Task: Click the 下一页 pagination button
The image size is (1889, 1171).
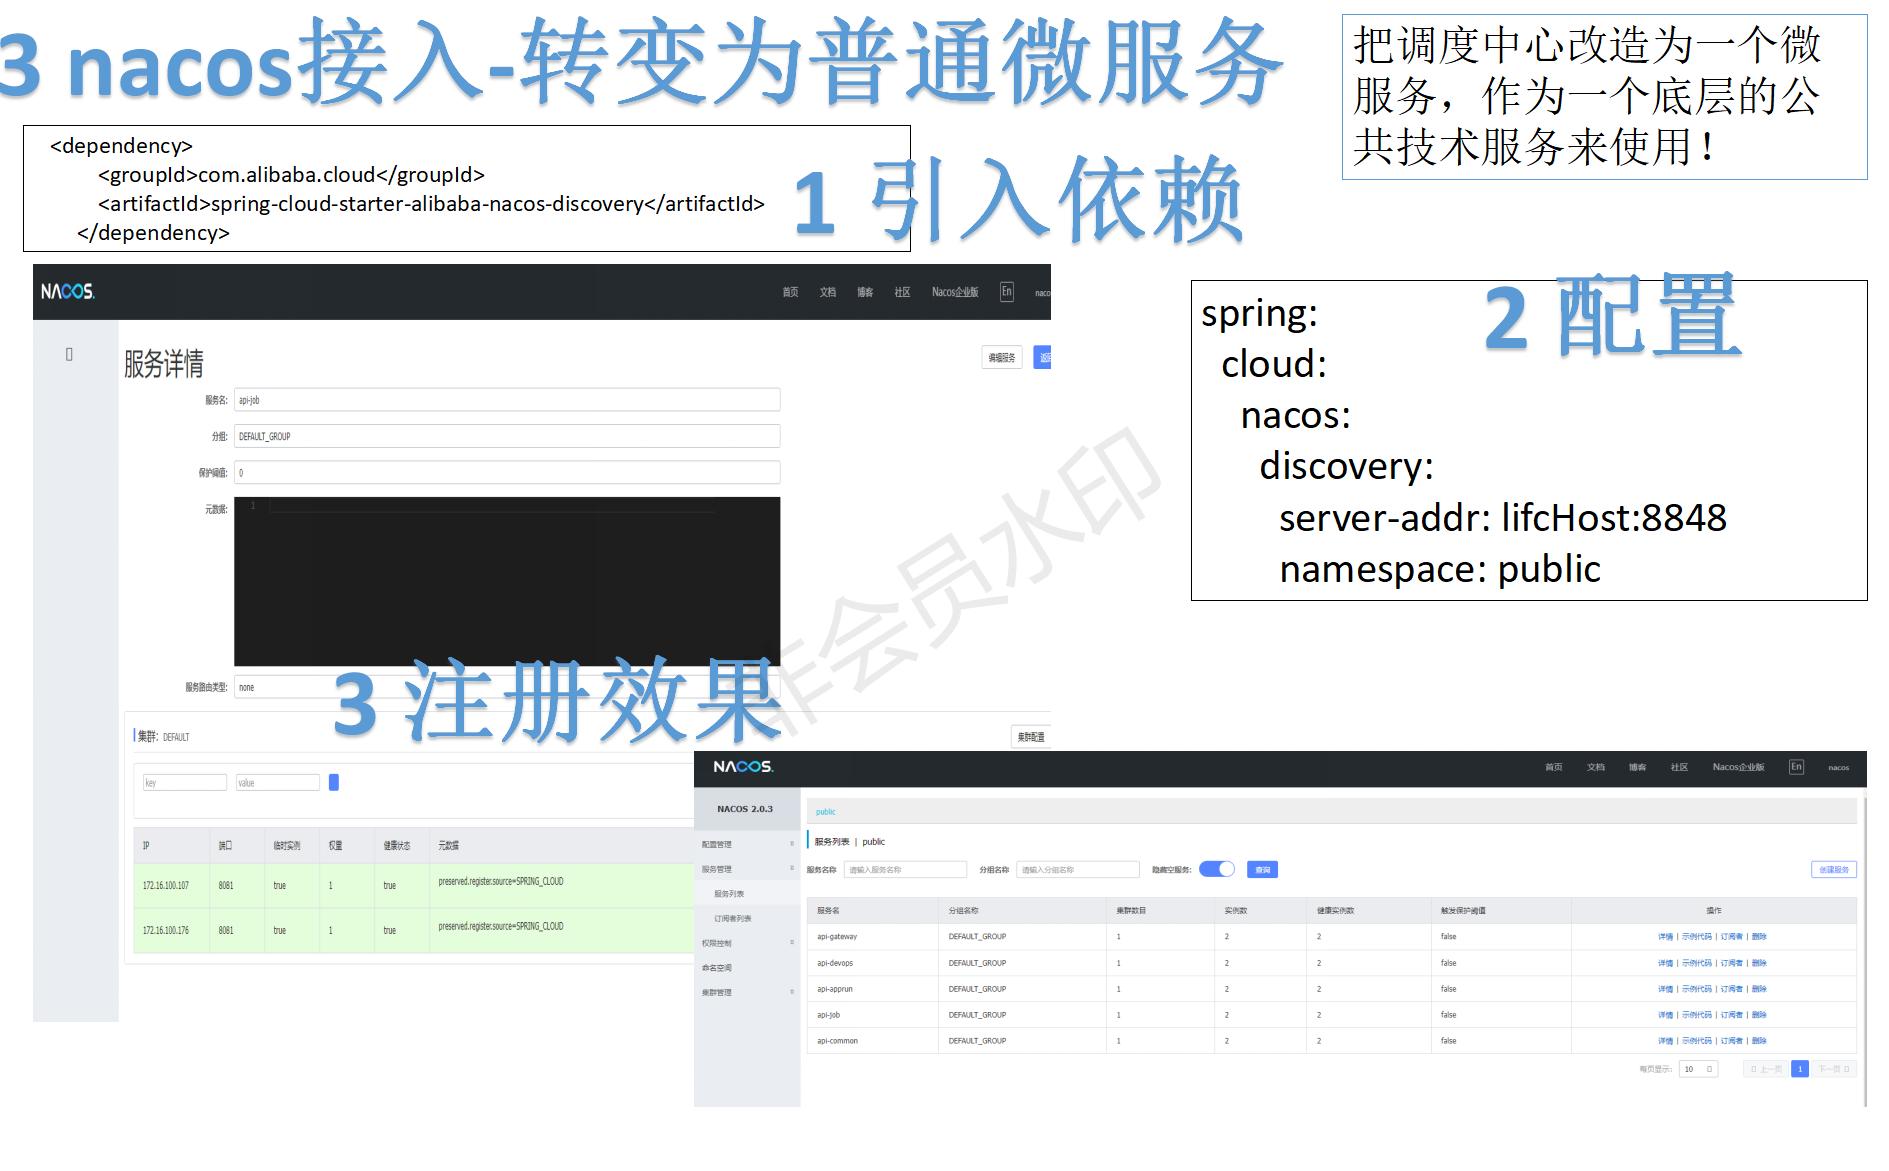Action: (x=1834, y=1069)
